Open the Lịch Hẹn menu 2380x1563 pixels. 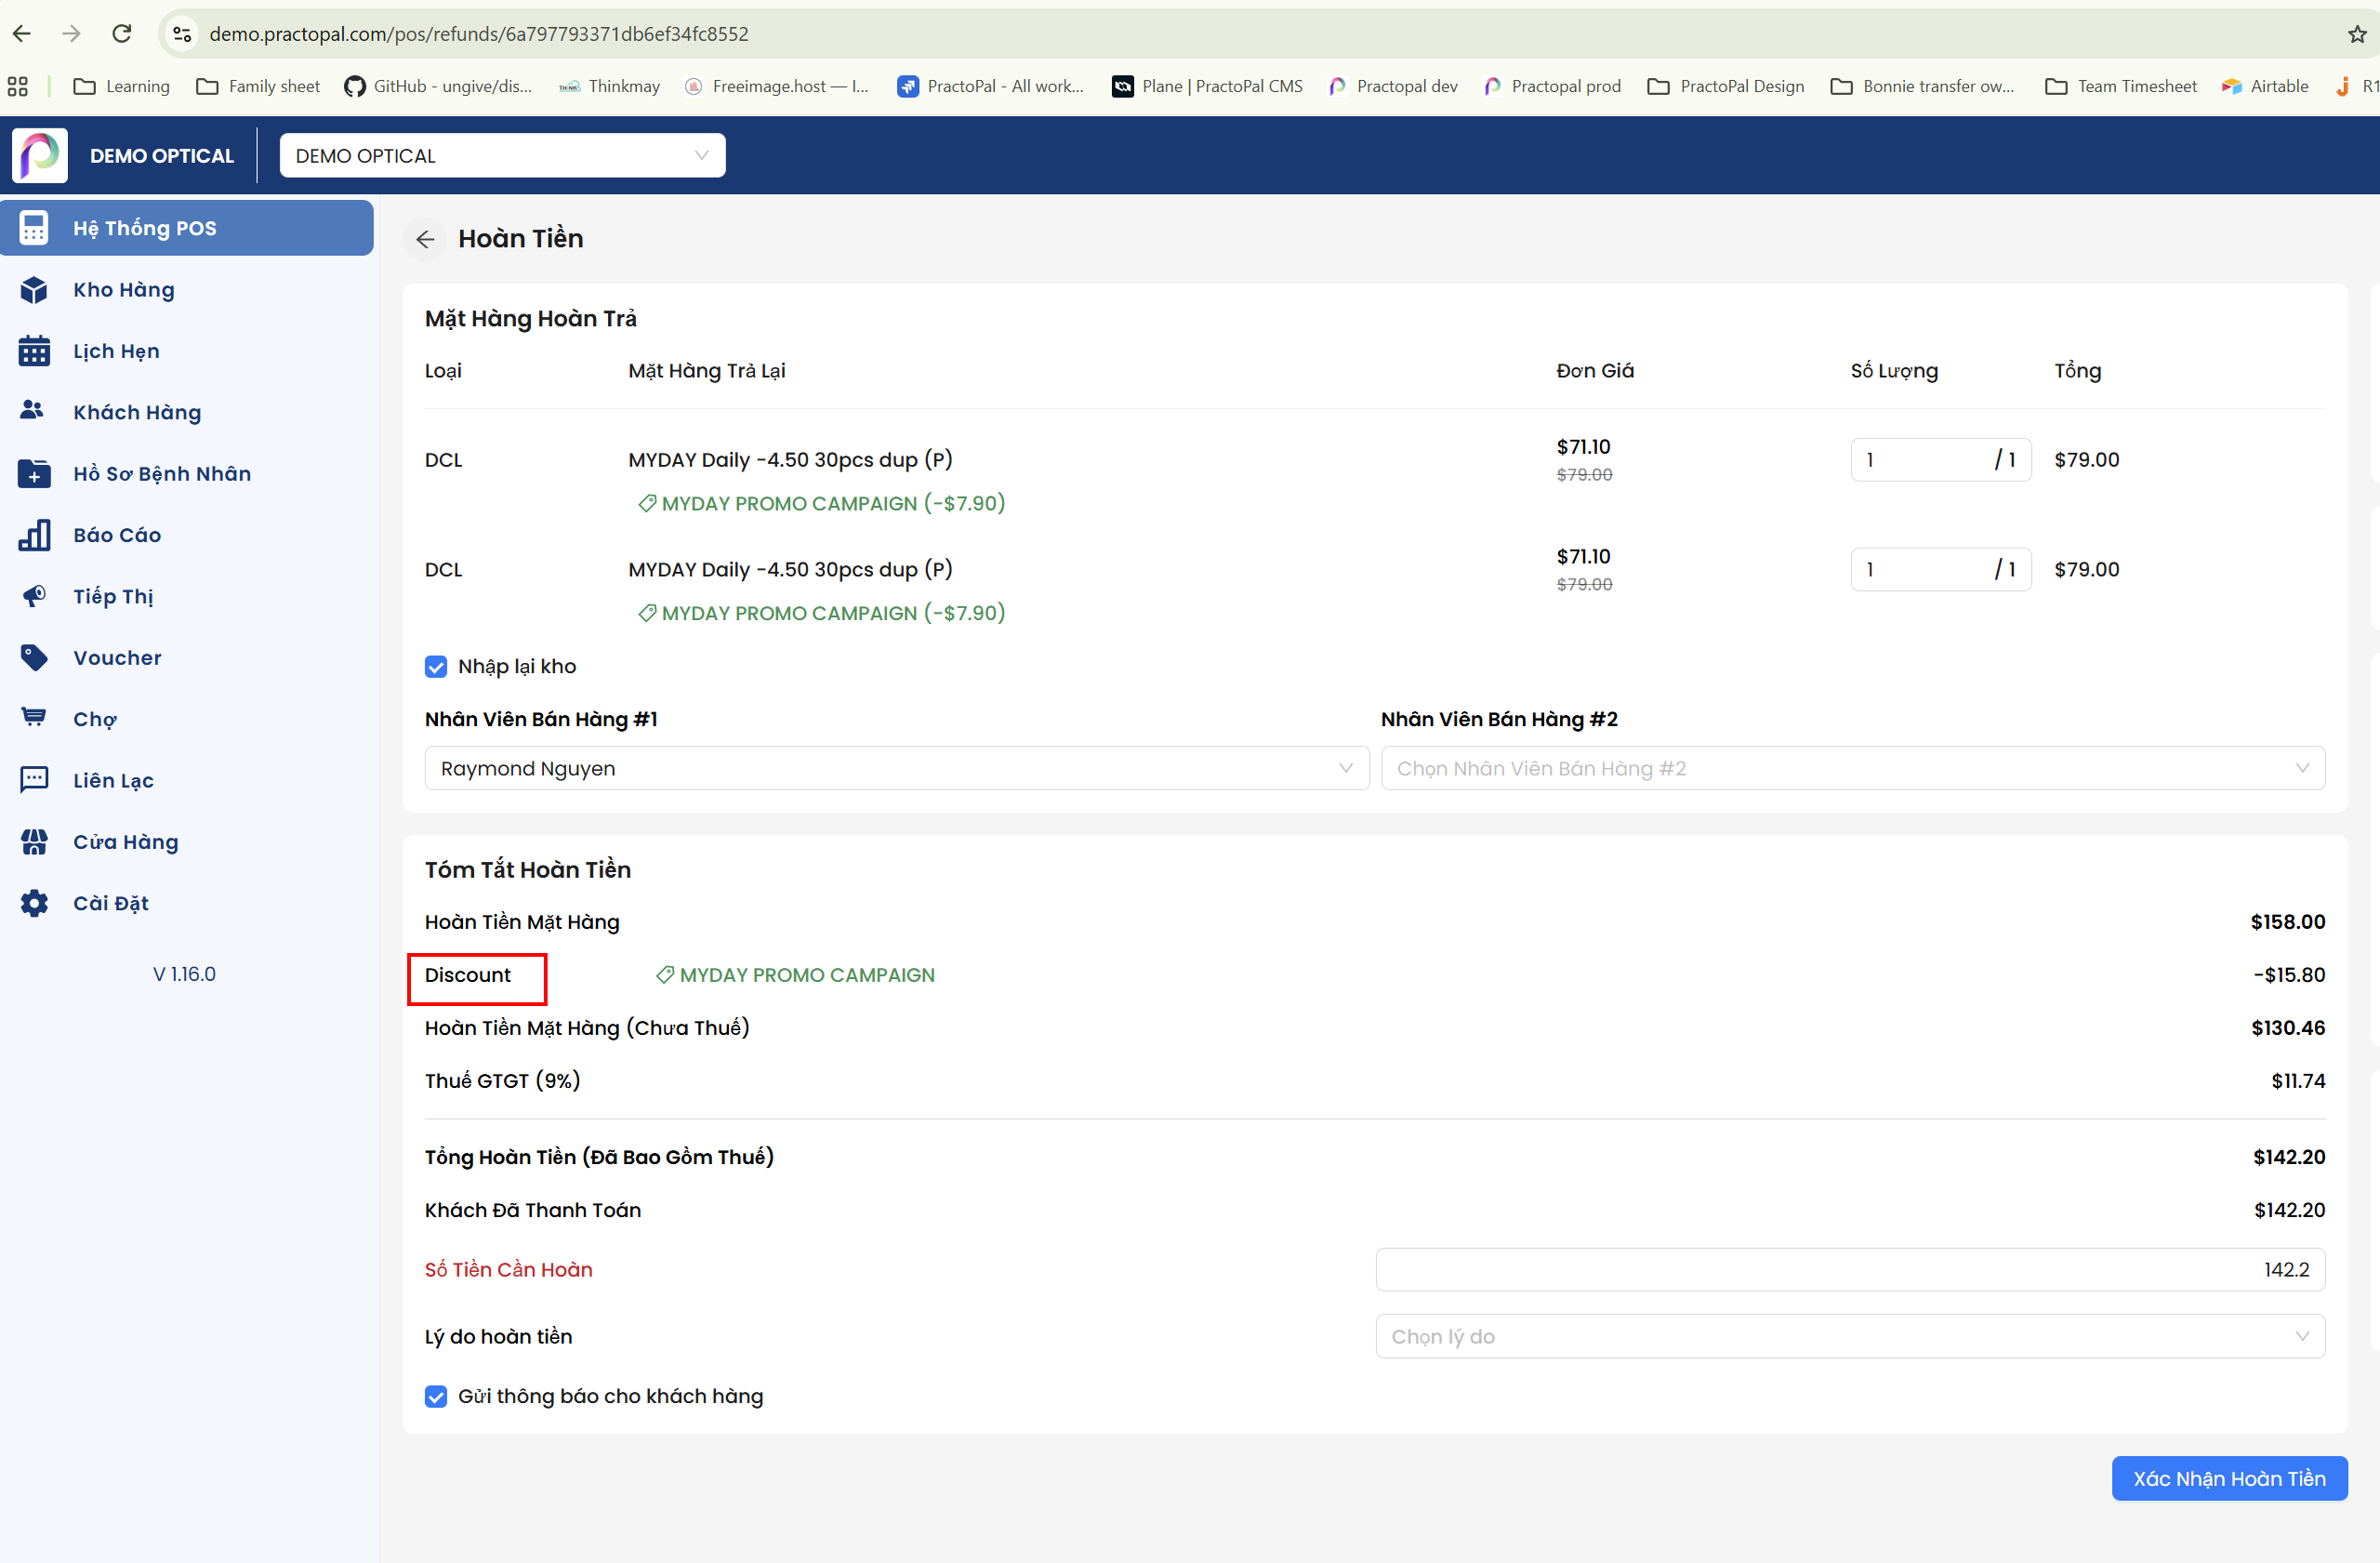pyautogui.click(x=187, y=351)
